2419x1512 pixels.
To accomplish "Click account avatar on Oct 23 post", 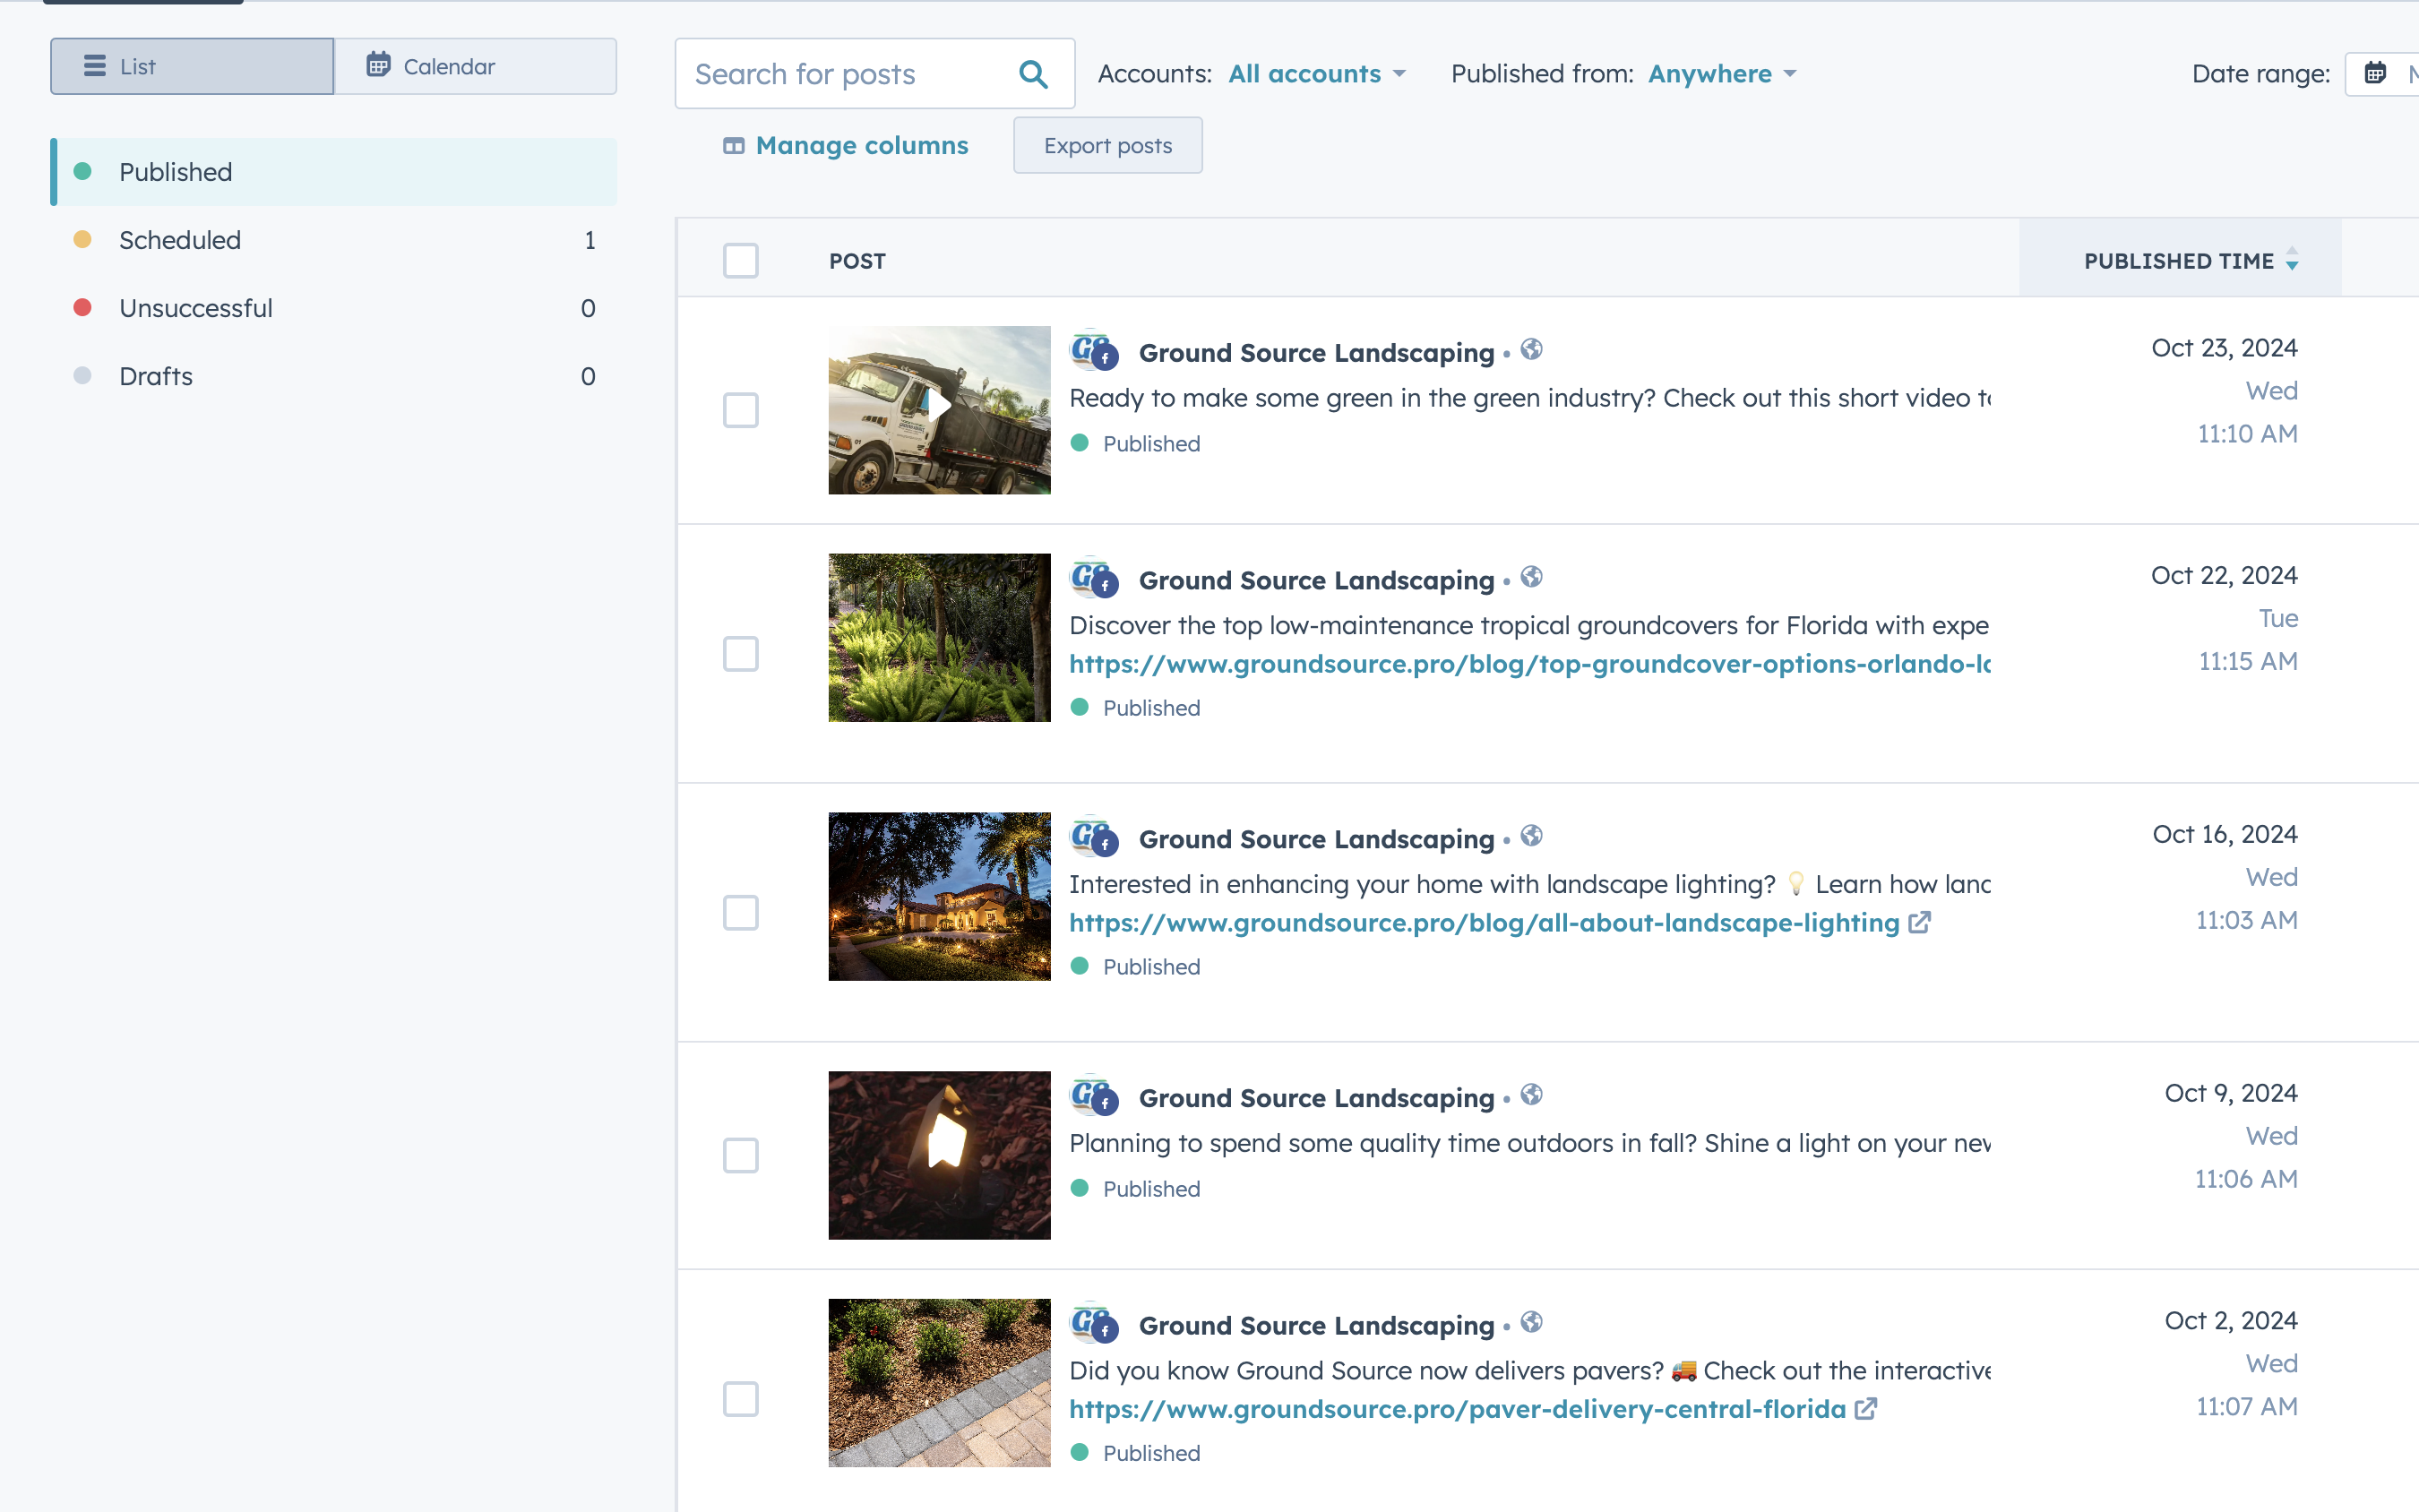I will (1094, 351).
